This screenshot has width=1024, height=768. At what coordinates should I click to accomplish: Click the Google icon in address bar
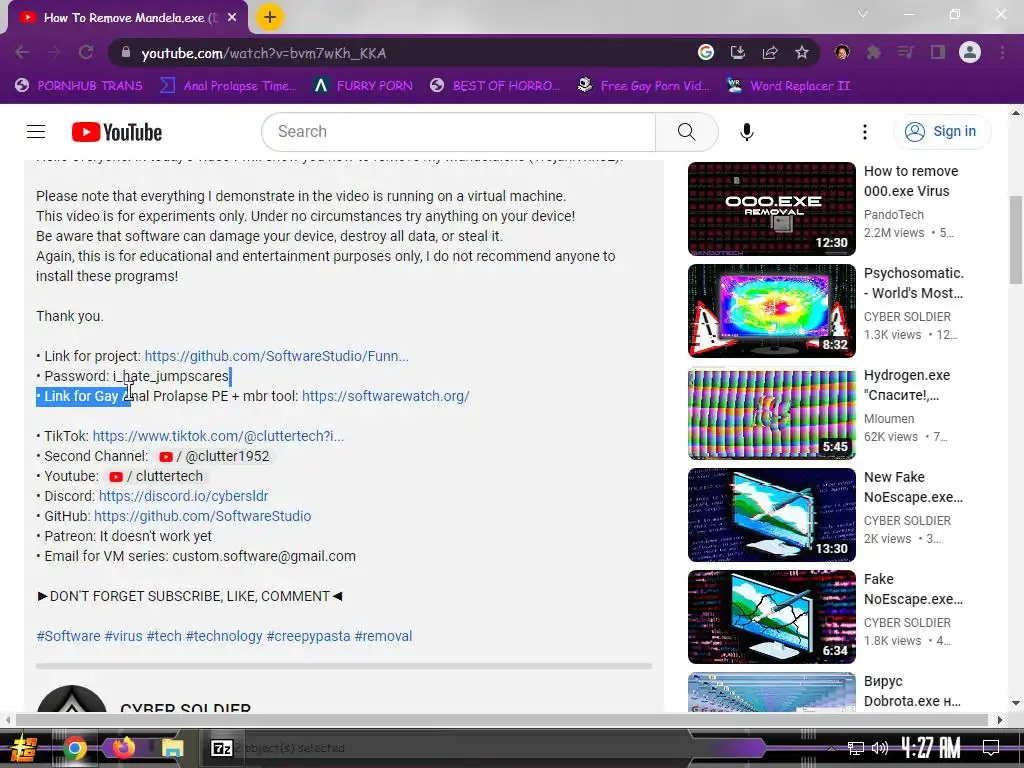coord(705,52)
